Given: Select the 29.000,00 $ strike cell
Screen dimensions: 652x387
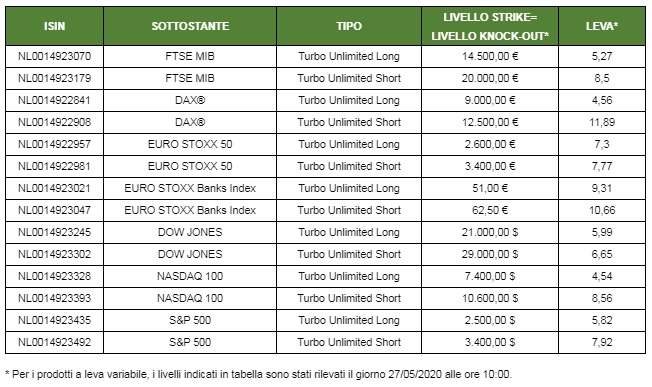Looking at the screenshot, I should click(490, 254).
